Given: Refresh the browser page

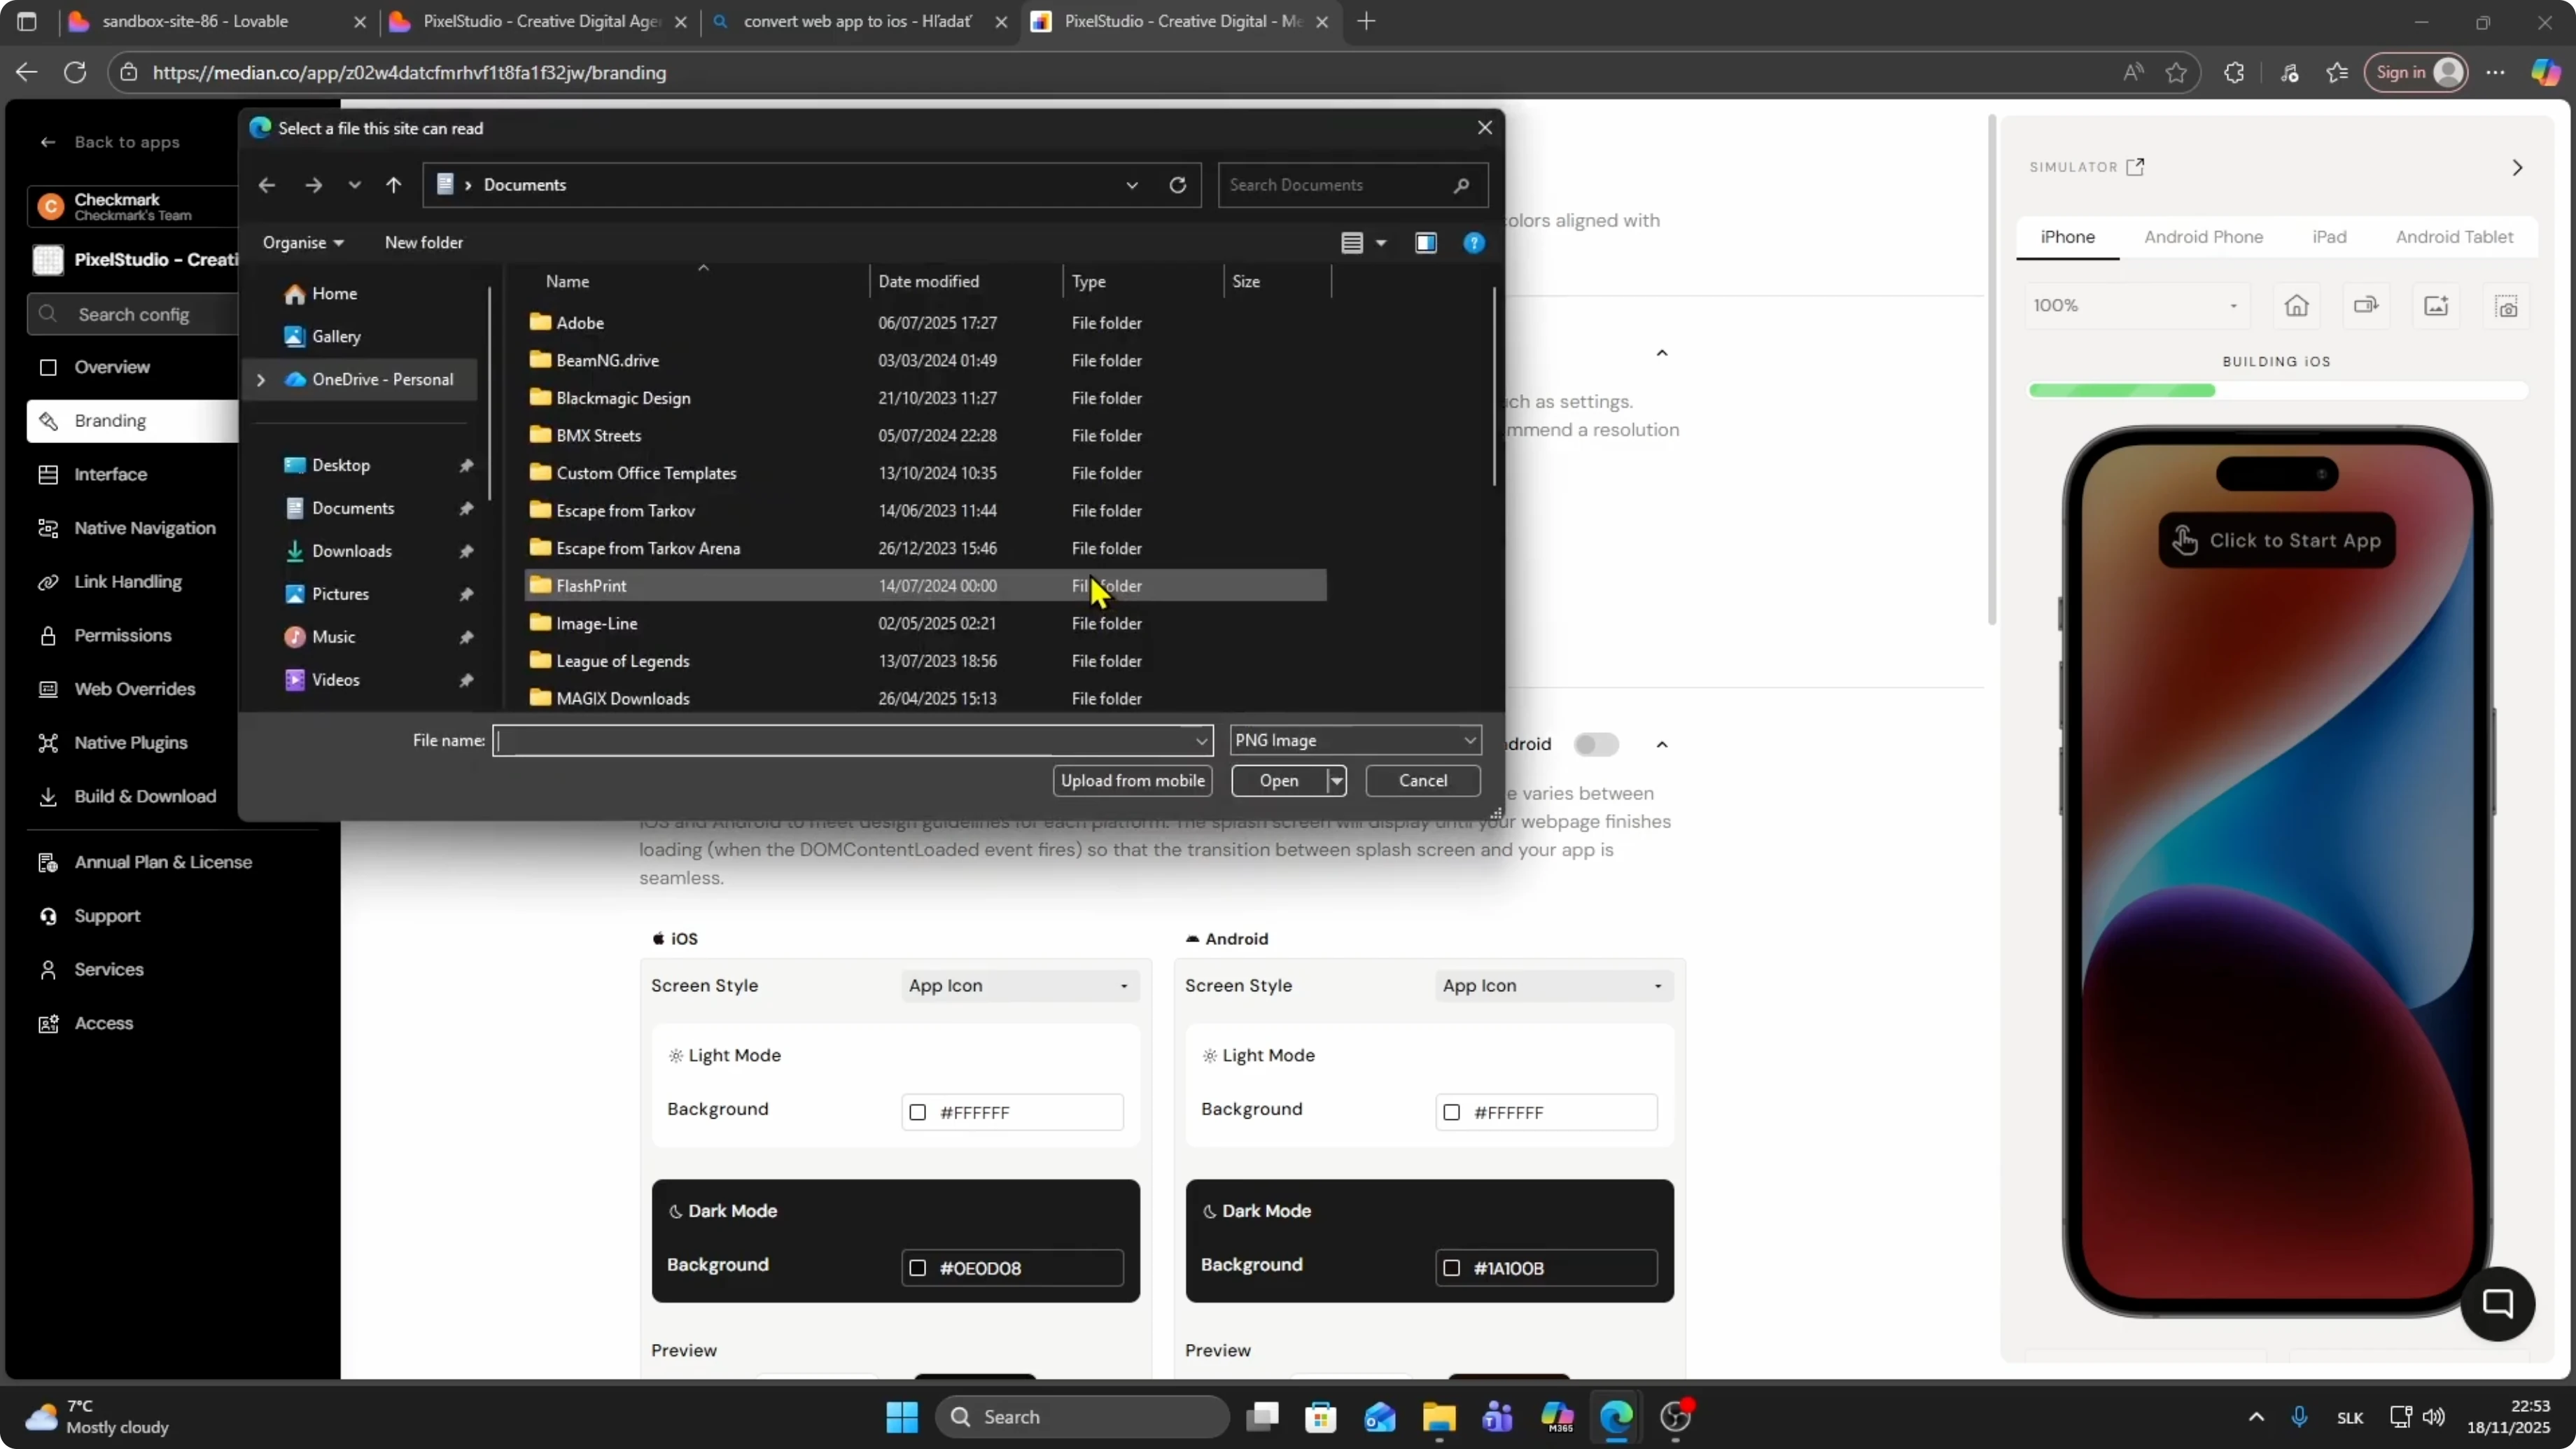Looking at the screenshot, I should click(75, 72).
